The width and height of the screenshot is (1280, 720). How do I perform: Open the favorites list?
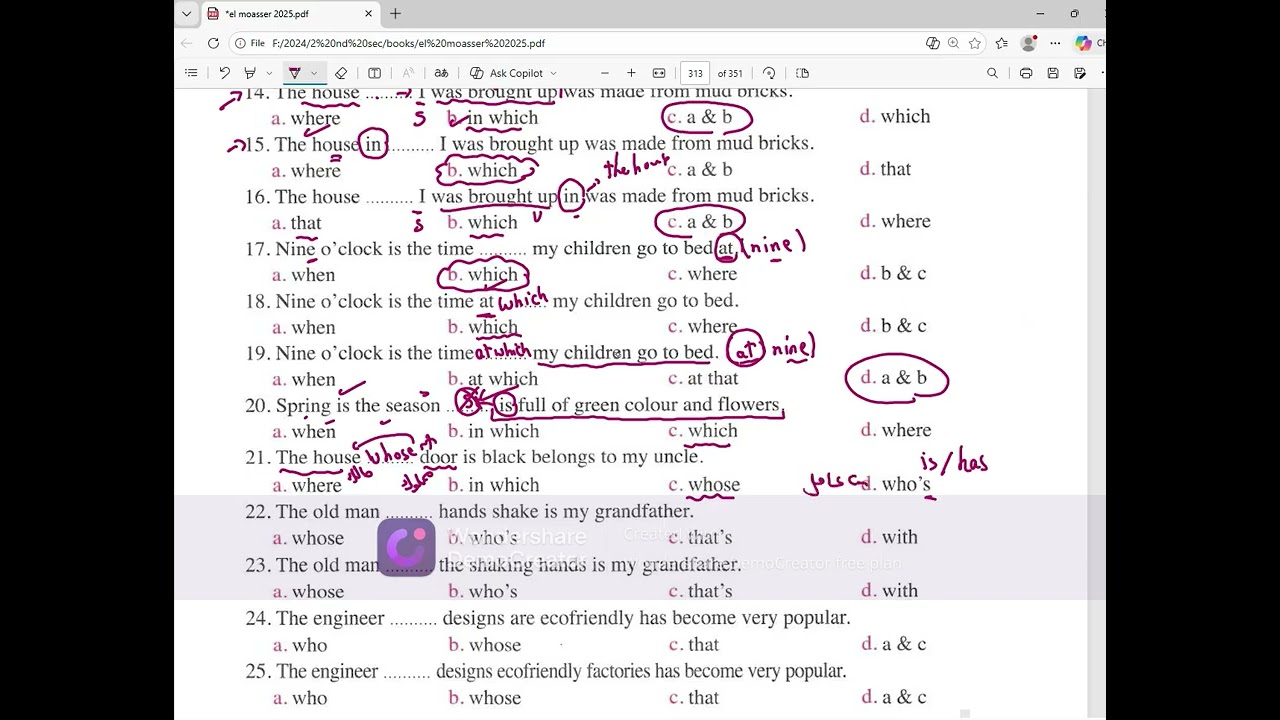coord(1002,43)
